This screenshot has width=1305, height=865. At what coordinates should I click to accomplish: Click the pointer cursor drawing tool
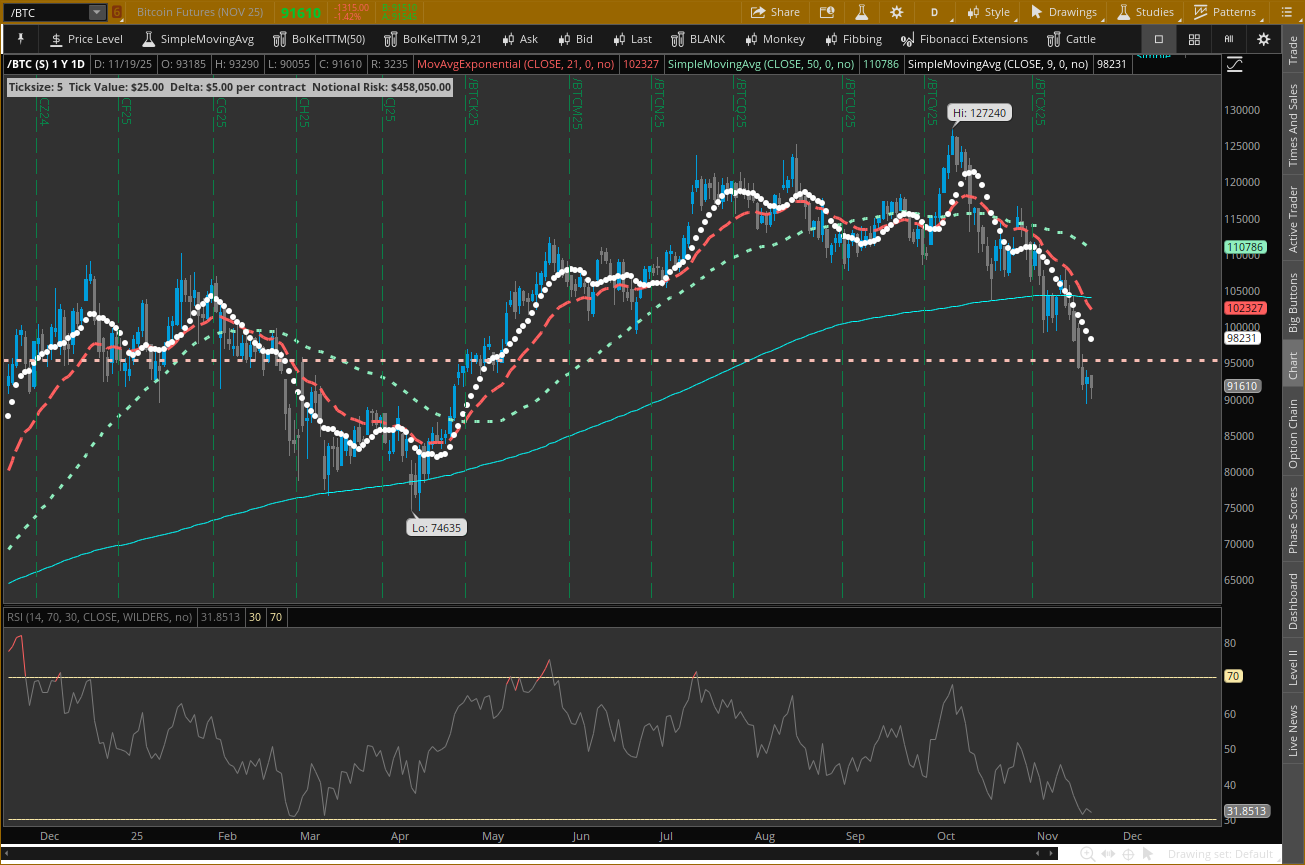(1148, 854)
